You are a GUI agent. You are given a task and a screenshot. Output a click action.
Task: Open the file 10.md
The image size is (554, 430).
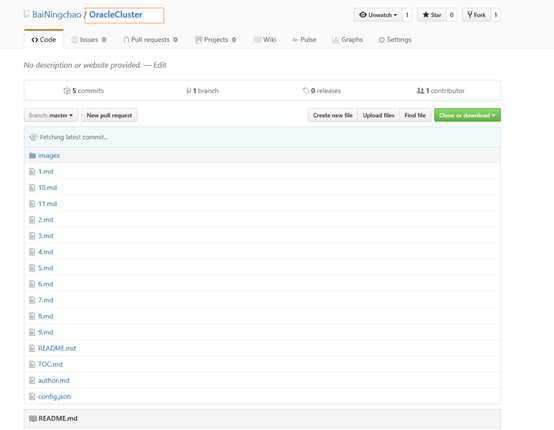click(x=47, y=188)
